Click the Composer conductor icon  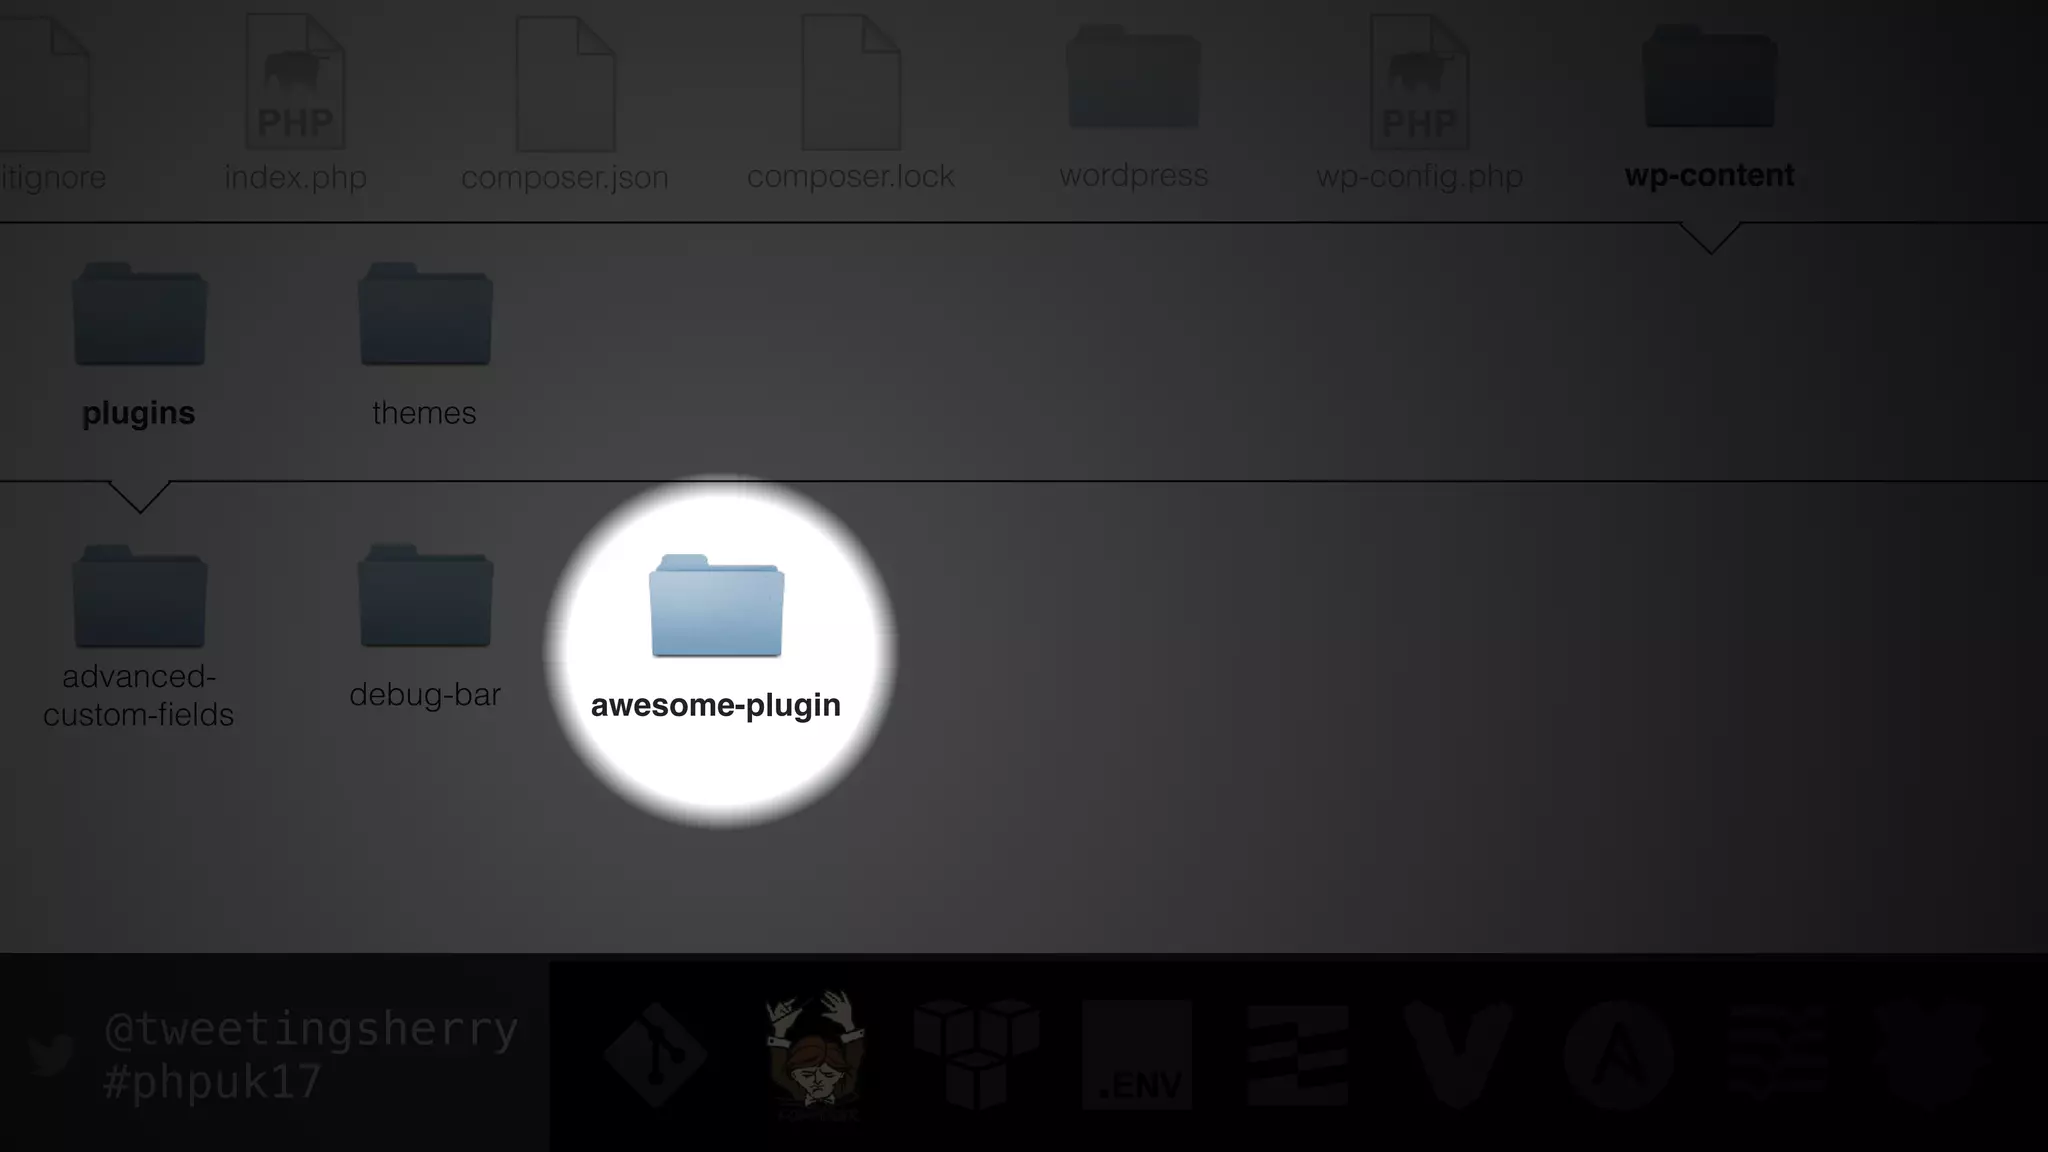(815, 1055)
